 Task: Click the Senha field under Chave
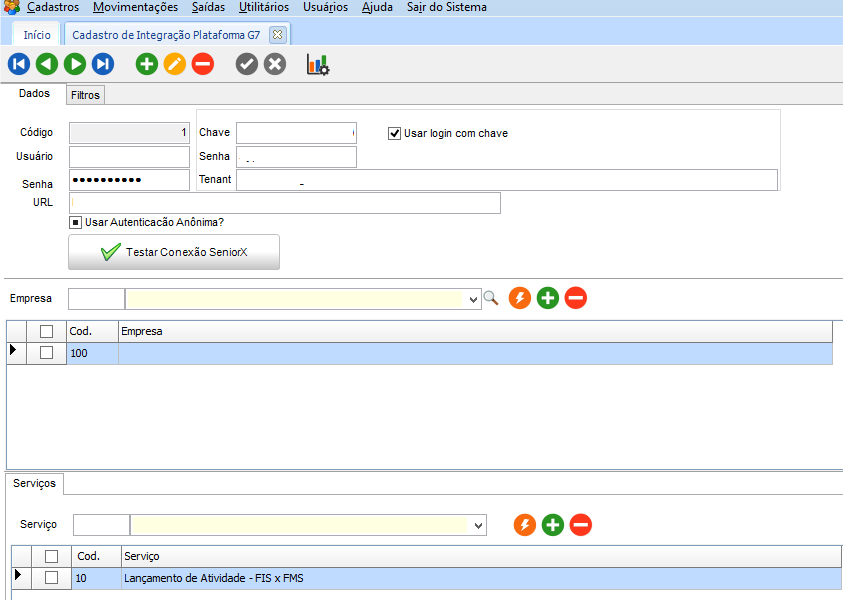click(296, 156)
